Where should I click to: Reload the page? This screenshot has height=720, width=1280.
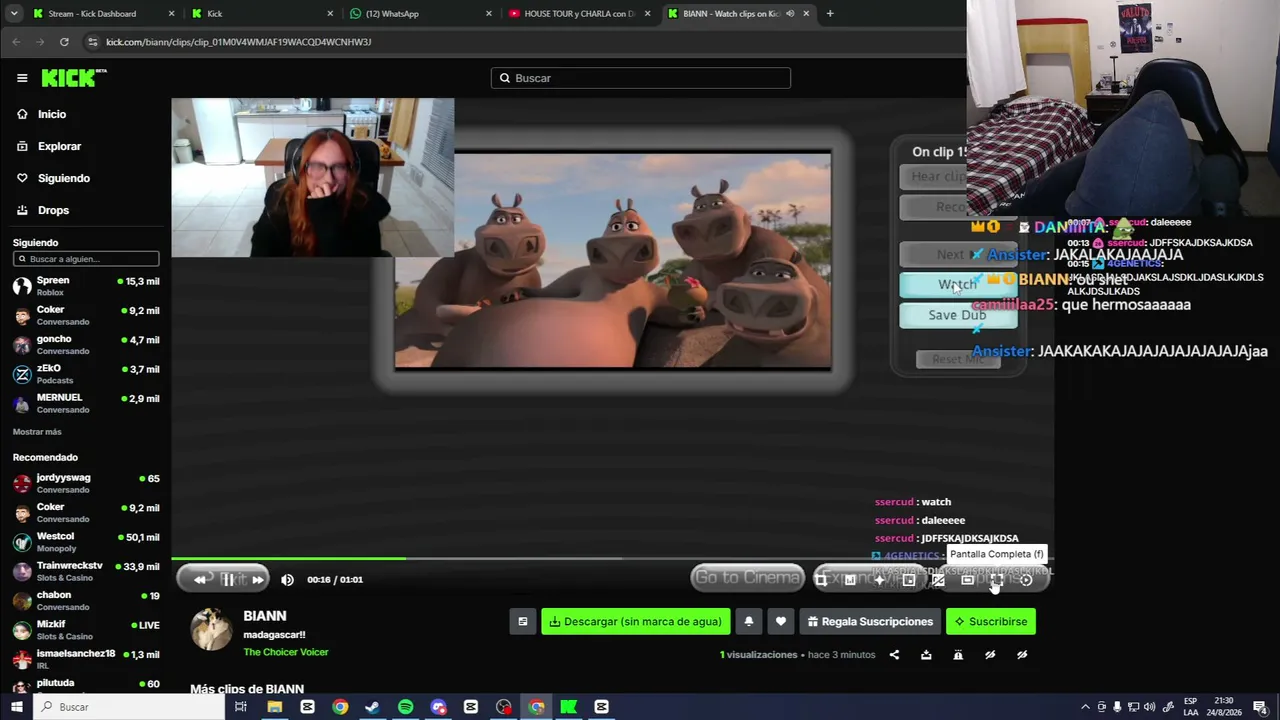point(64,42)
